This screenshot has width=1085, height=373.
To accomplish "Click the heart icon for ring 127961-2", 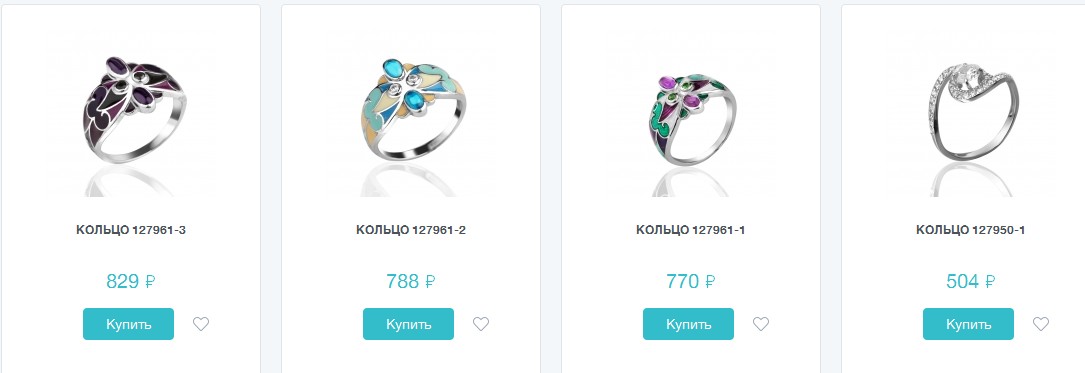I will [x=481, y=324].
